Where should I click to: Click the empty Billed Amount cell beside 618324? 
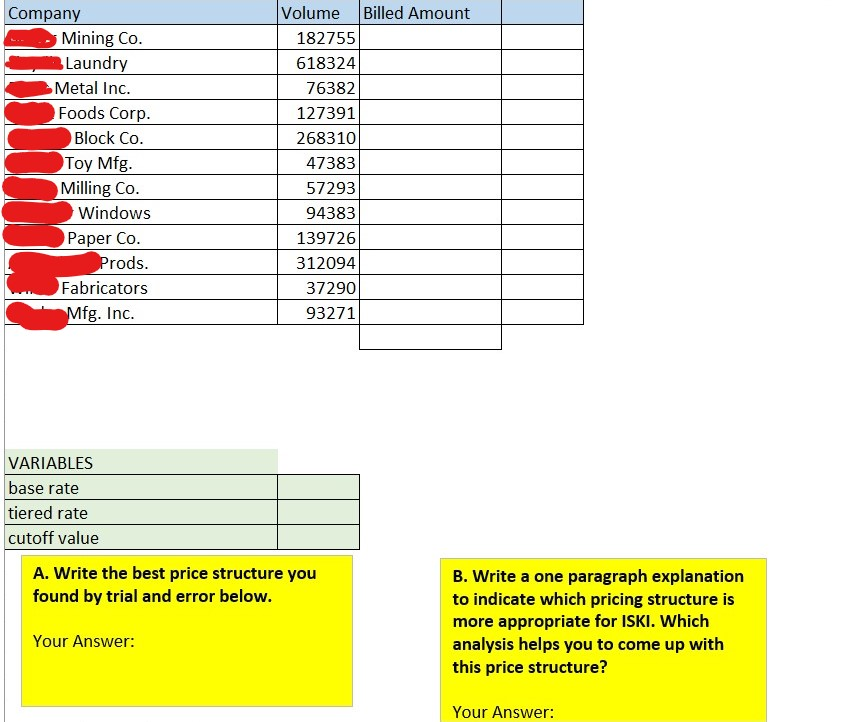430,62
